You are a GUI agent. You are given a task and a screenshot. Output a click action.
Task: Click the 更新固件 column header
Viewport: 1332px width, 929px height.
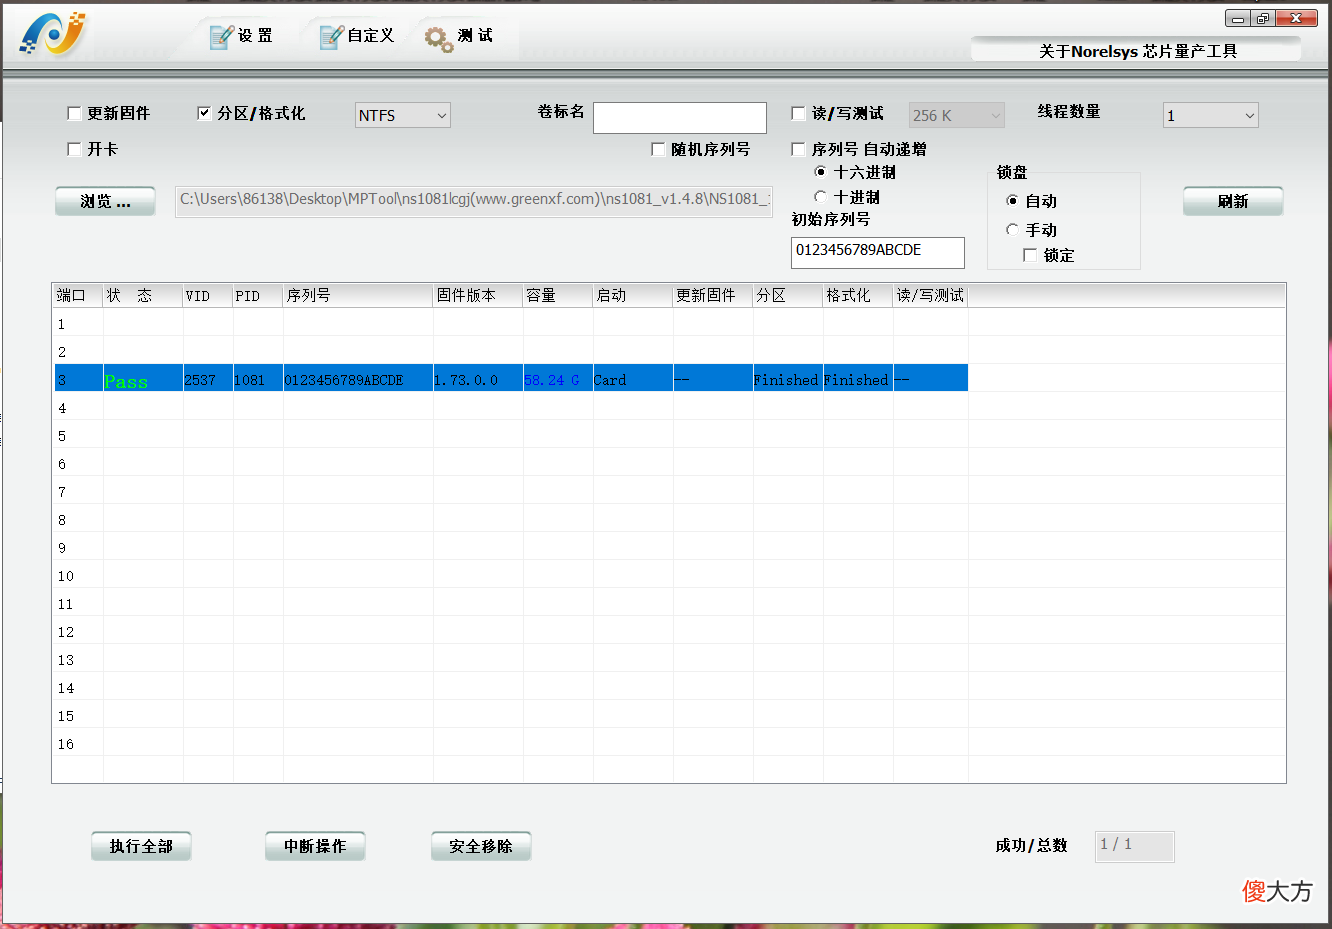click(713, 295)
